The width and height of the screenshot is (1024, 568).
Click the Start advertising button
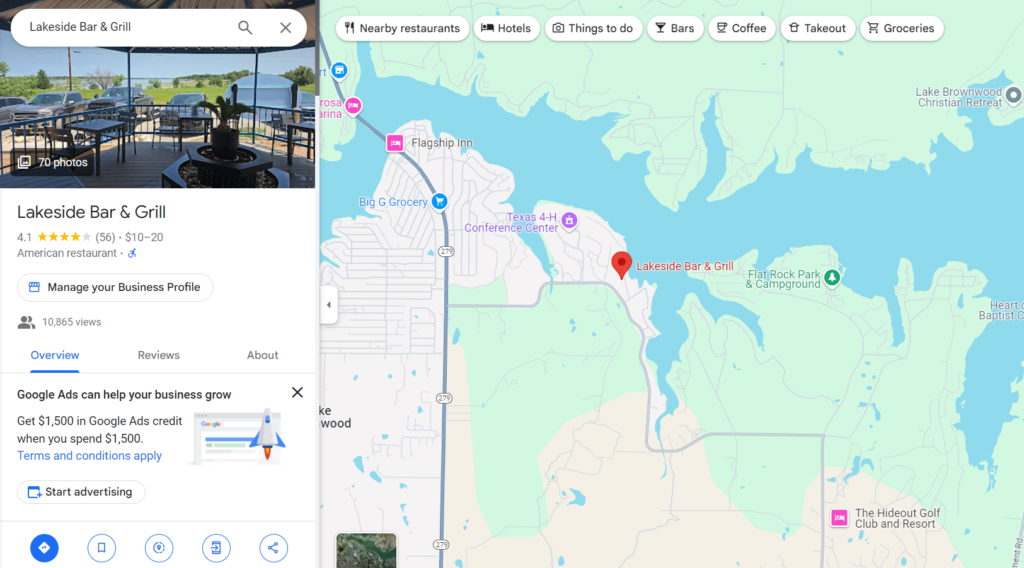(x=81, y=492)
